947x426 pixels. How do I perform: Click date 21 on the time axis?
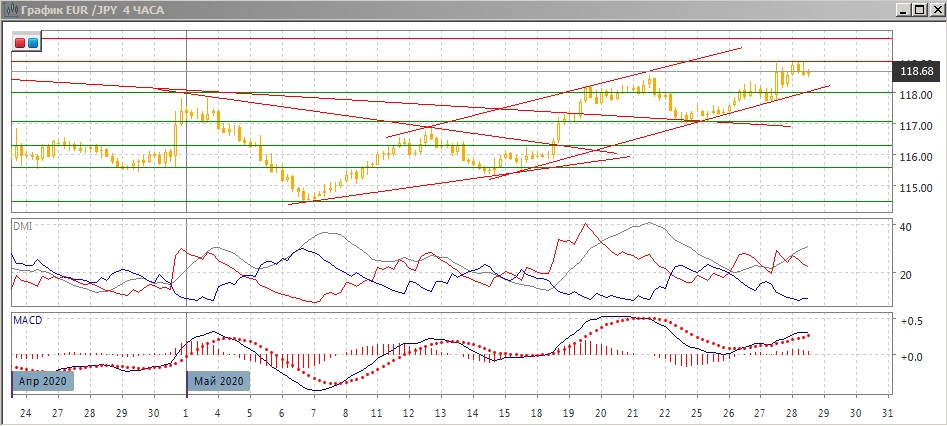click(x=632, y=413)
